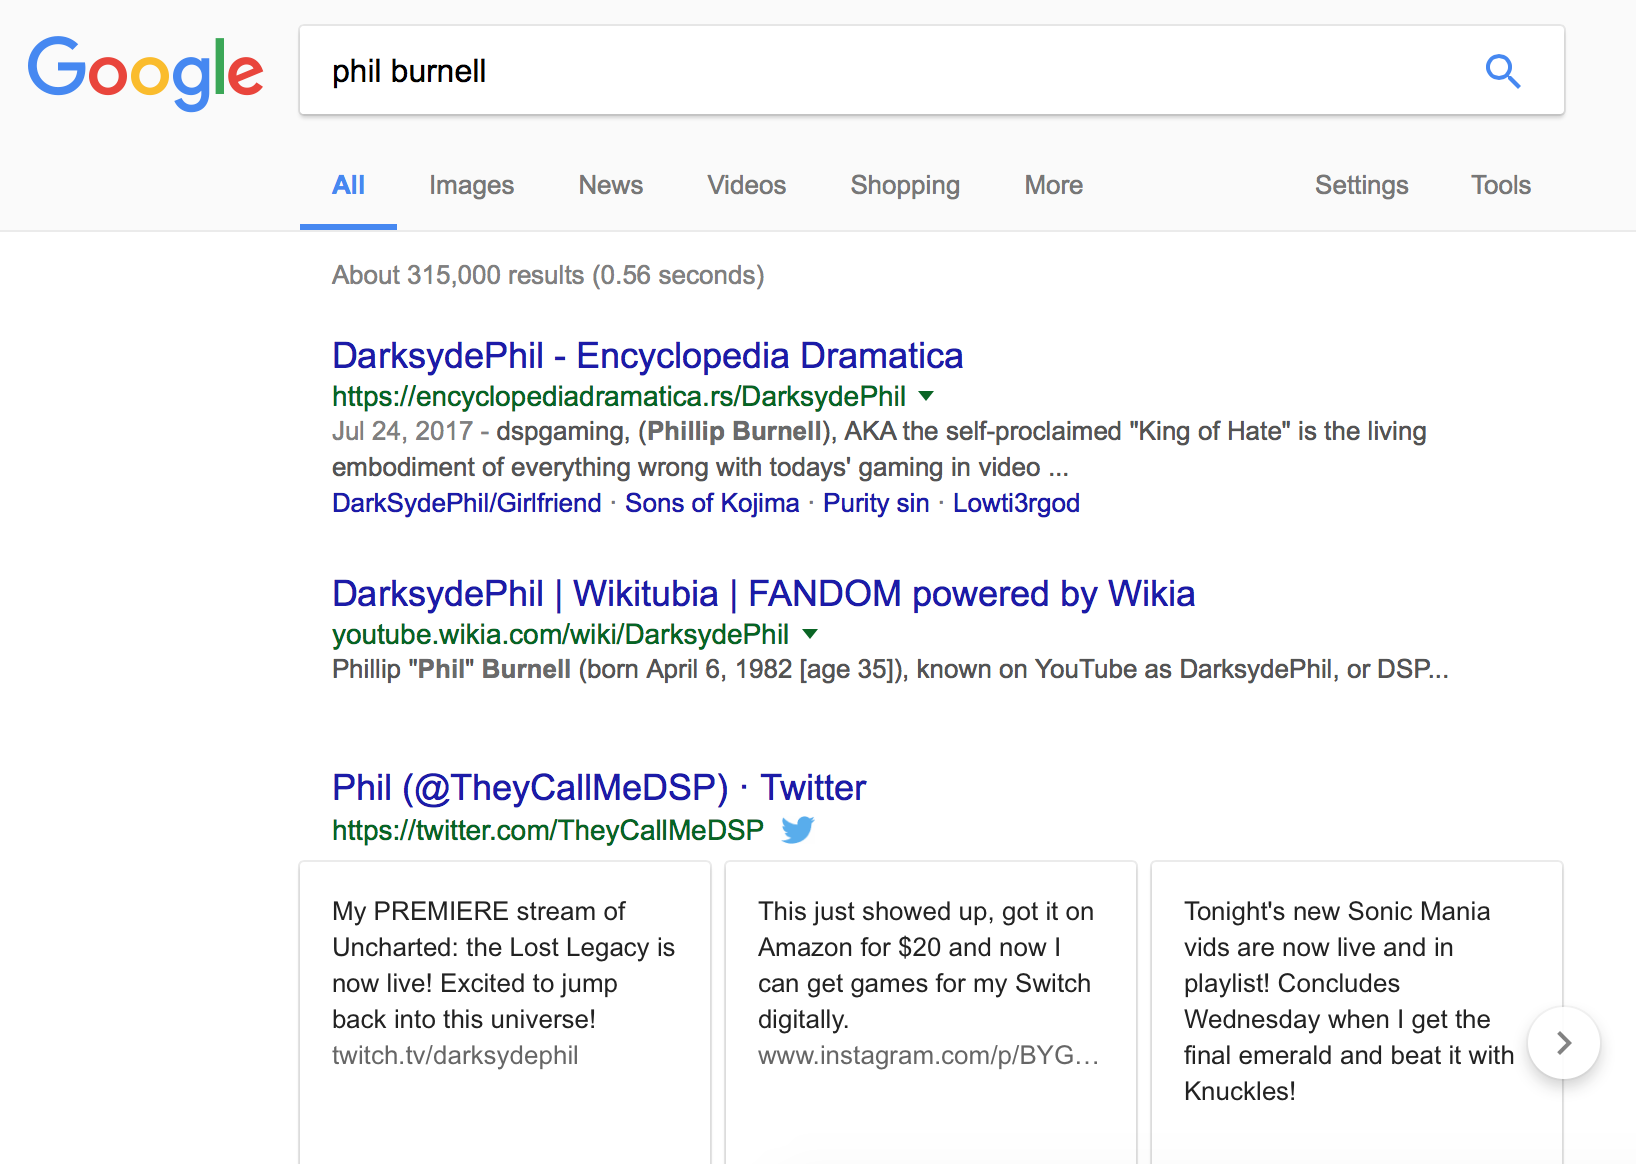Open search Tools

(1500, 185)
